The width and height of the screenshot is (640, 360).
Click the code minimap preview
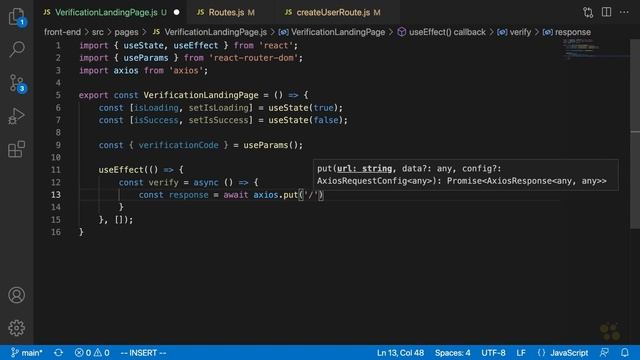582,49
